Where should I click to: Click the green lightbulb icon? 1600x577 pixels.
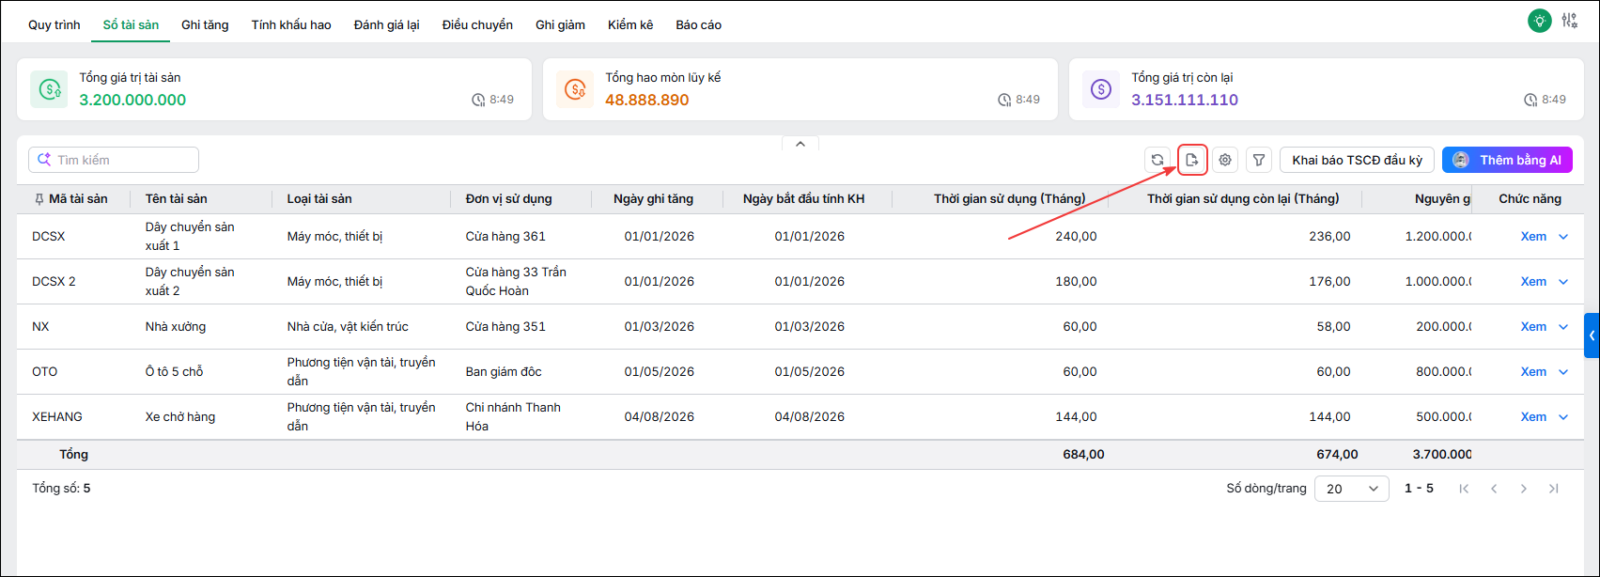coord(1540,20)
